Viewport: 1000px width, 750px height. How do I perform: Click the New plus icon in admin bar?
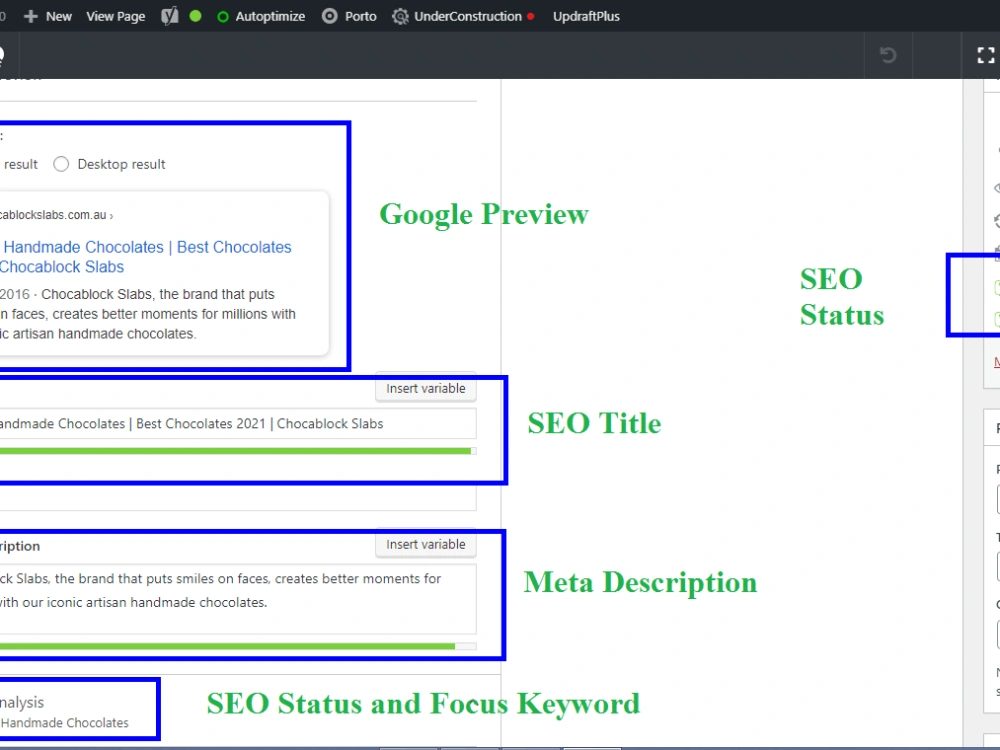31,17
